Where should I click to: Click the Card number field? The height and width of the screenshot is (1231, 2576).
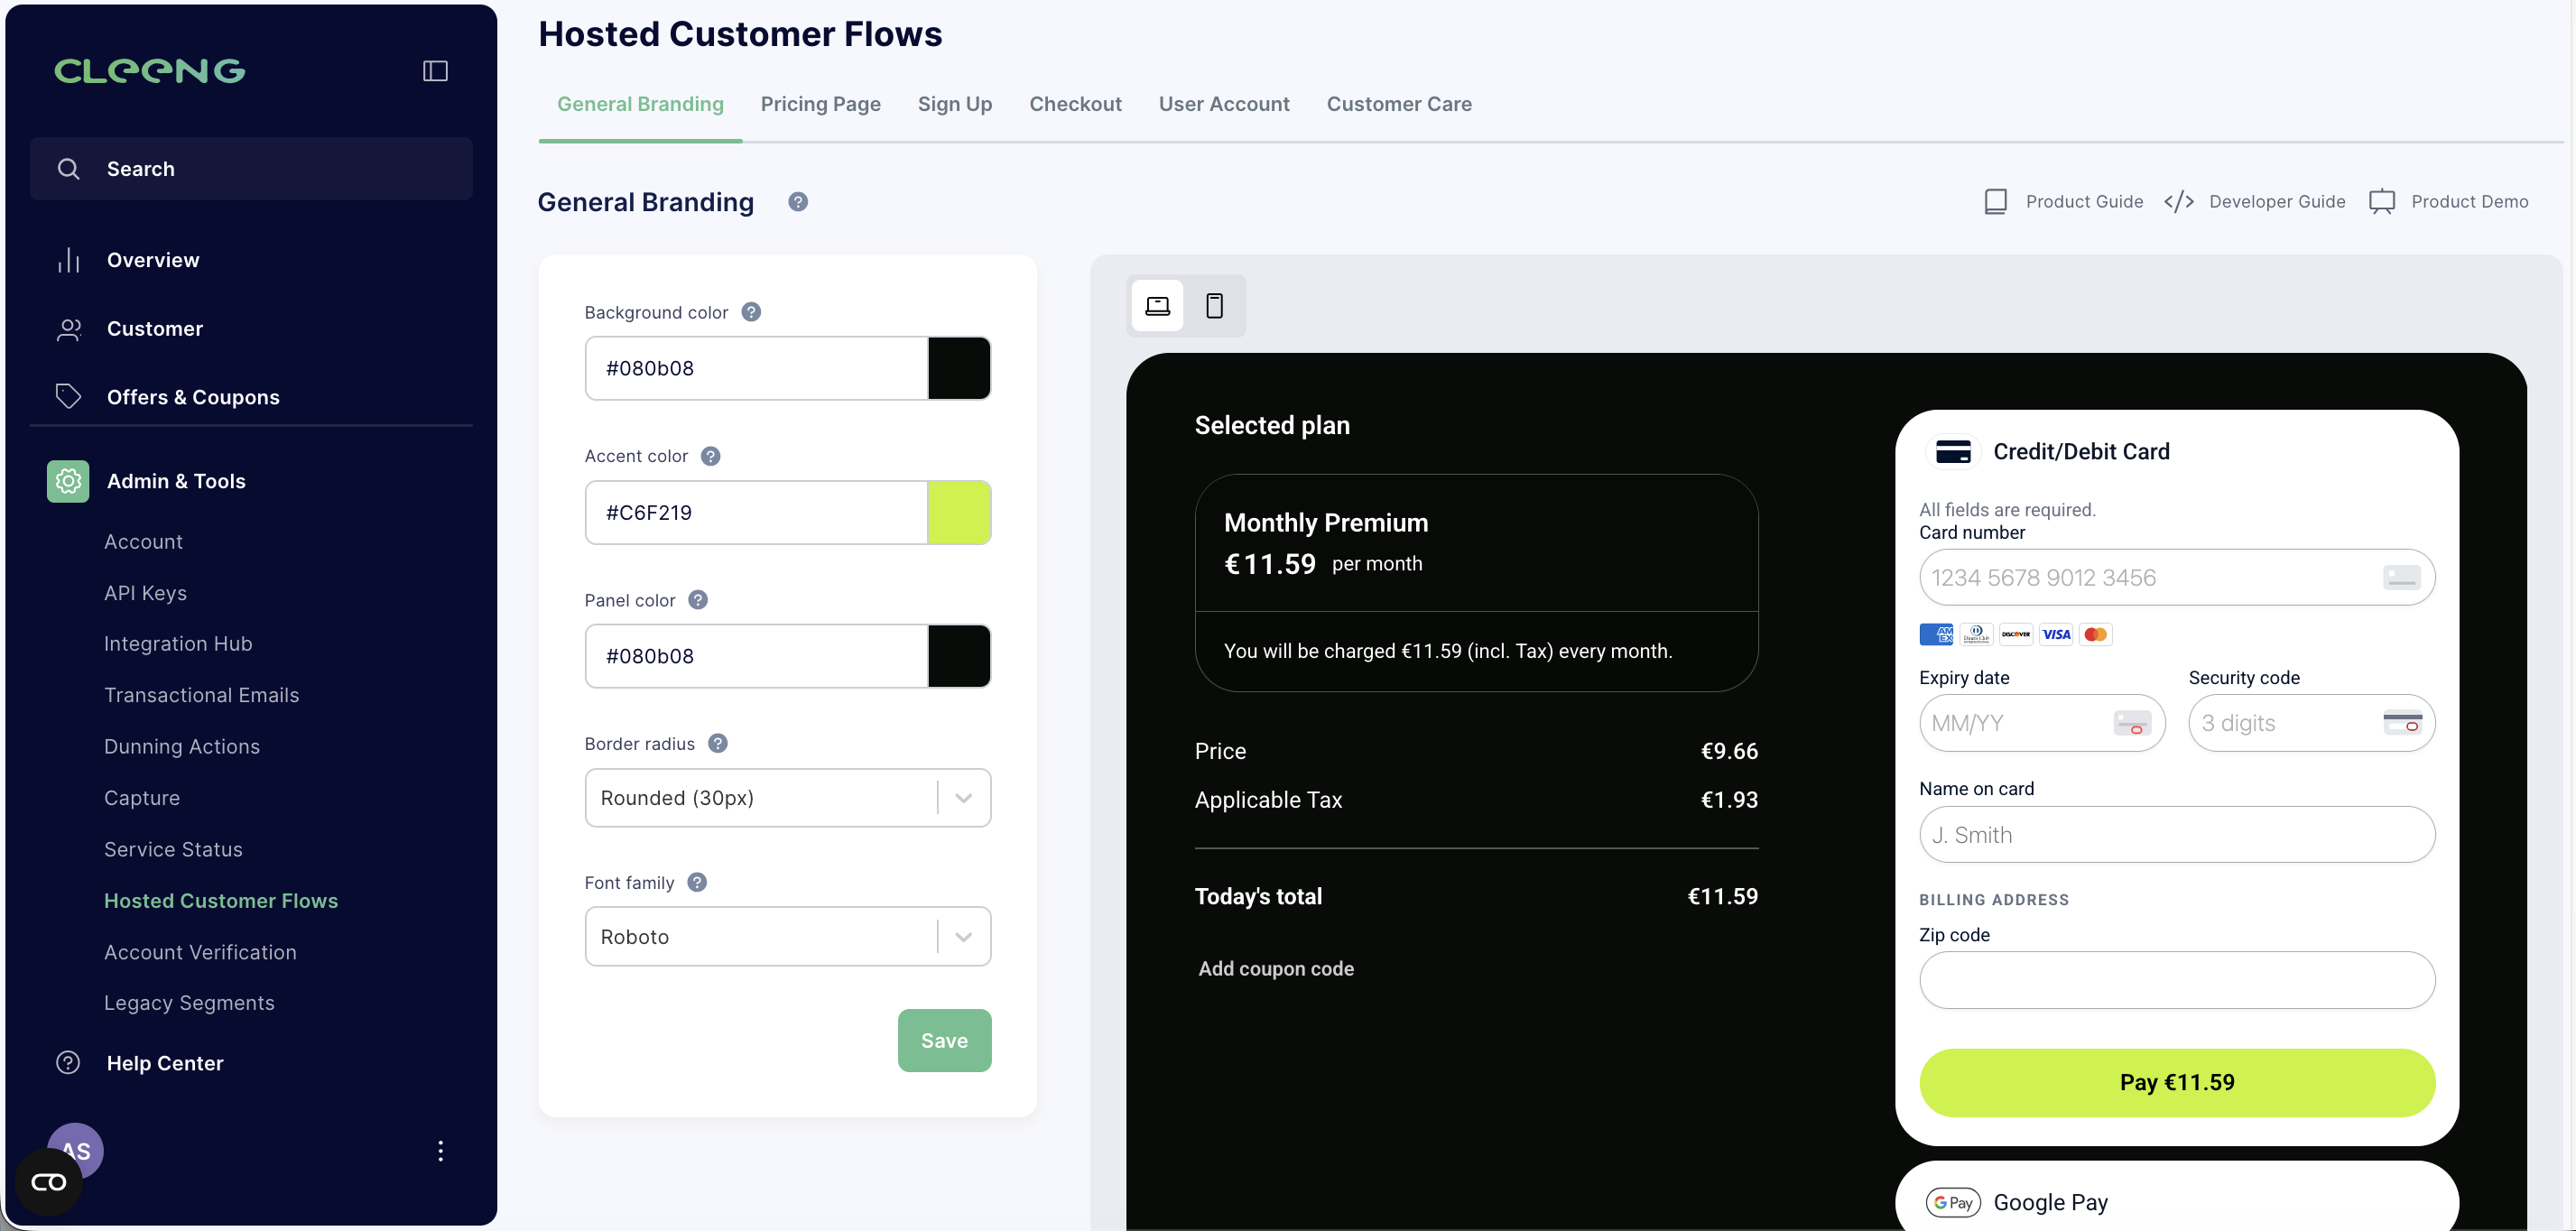click(2176, 577)
